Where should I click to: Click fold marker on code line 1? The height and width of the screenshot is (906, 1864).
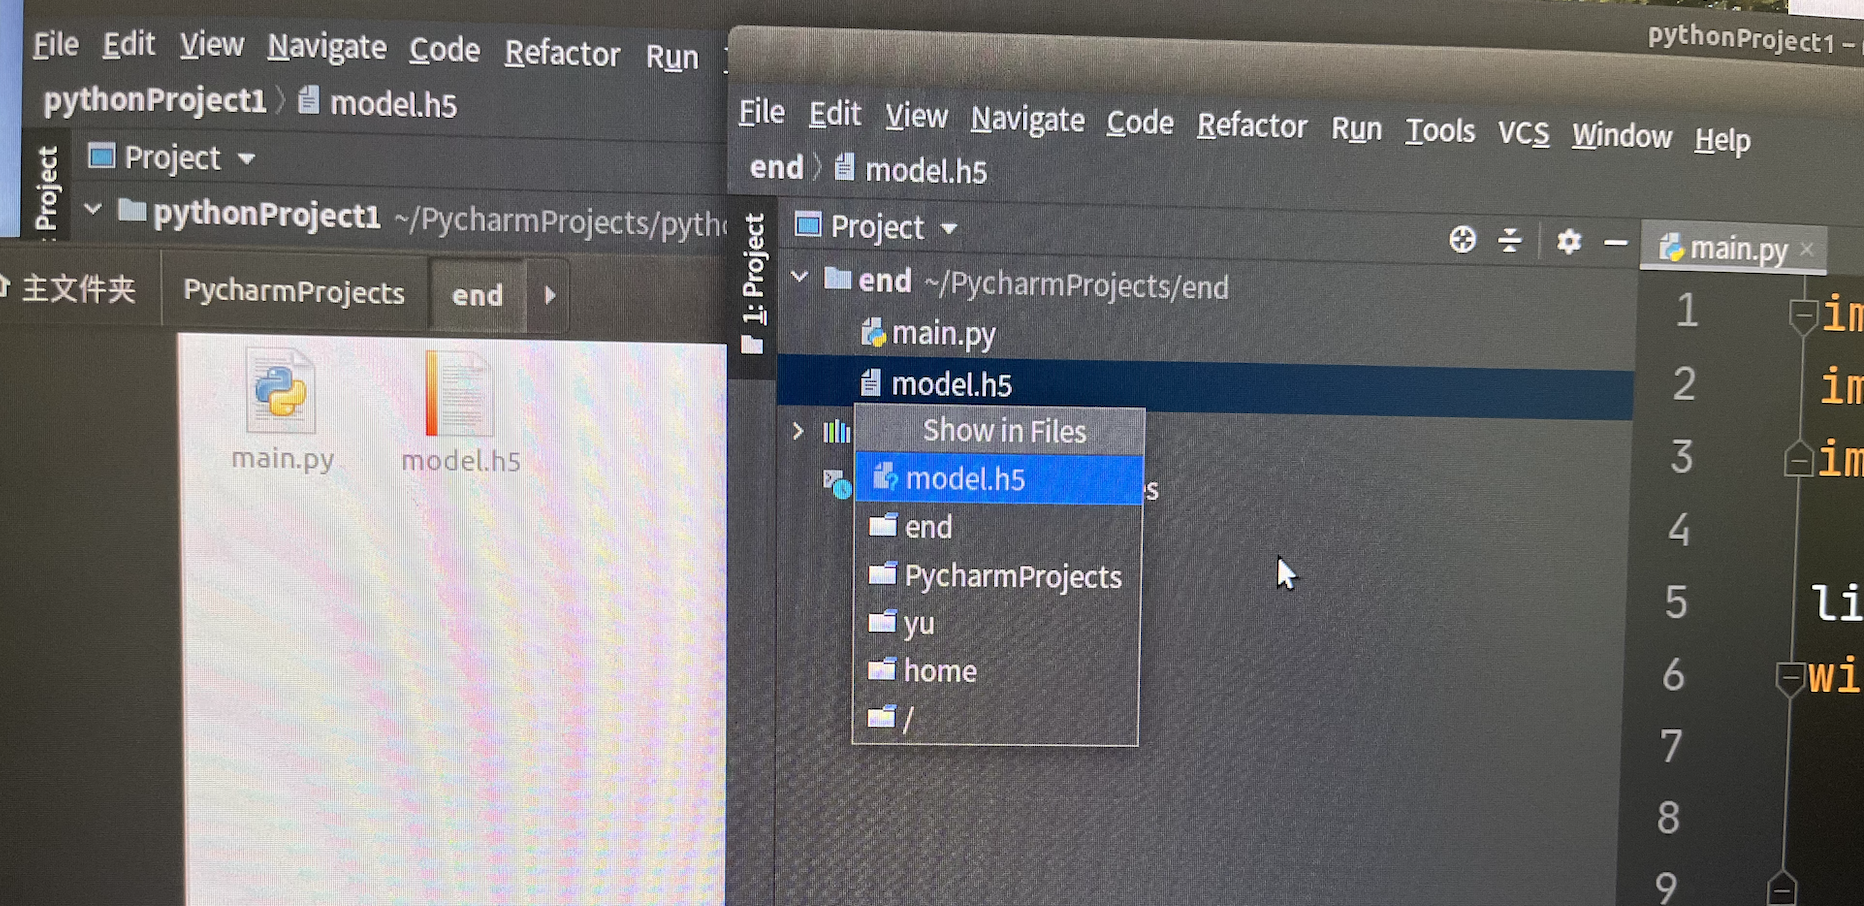click(x=1802, y=316)
